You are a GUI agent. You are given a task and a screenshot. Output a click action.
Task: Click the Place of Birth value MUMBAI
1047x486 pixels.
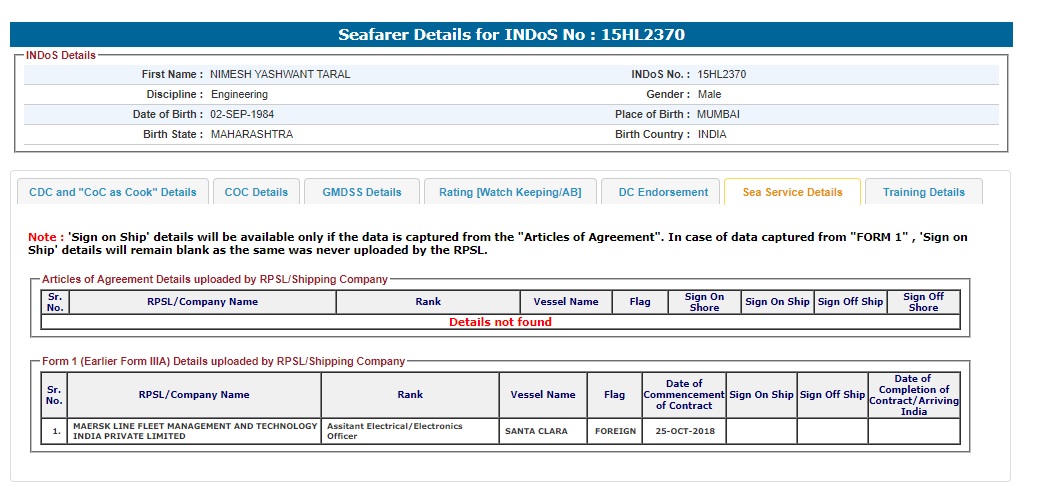click(718, 114)
